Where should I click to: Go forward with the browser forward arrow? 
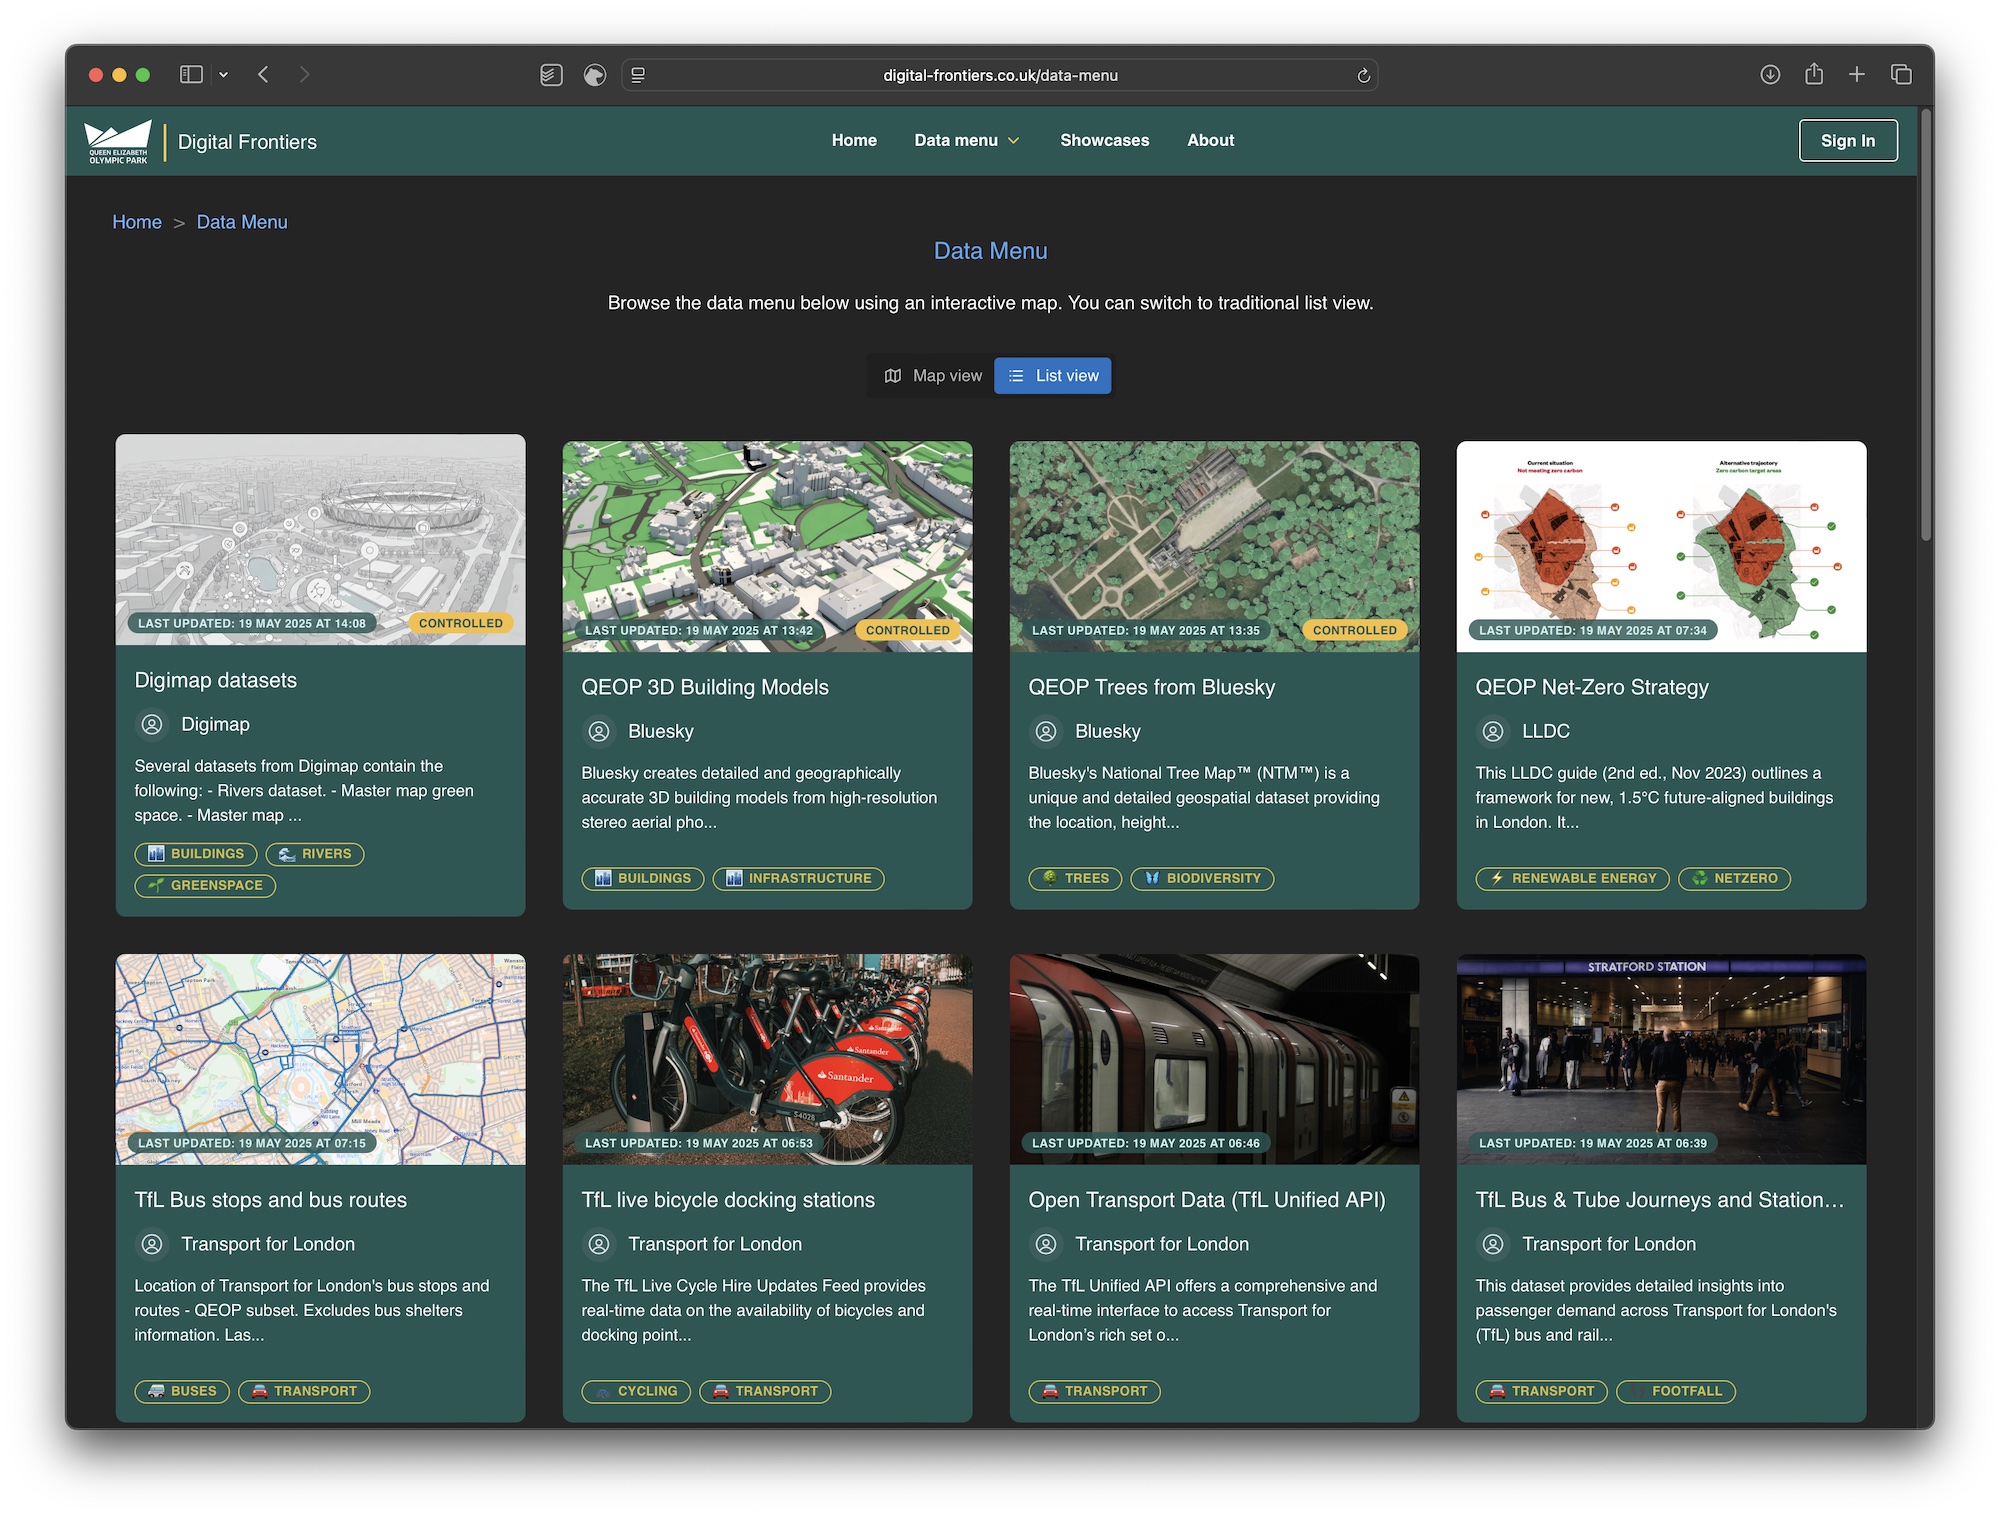pos(304,75)
